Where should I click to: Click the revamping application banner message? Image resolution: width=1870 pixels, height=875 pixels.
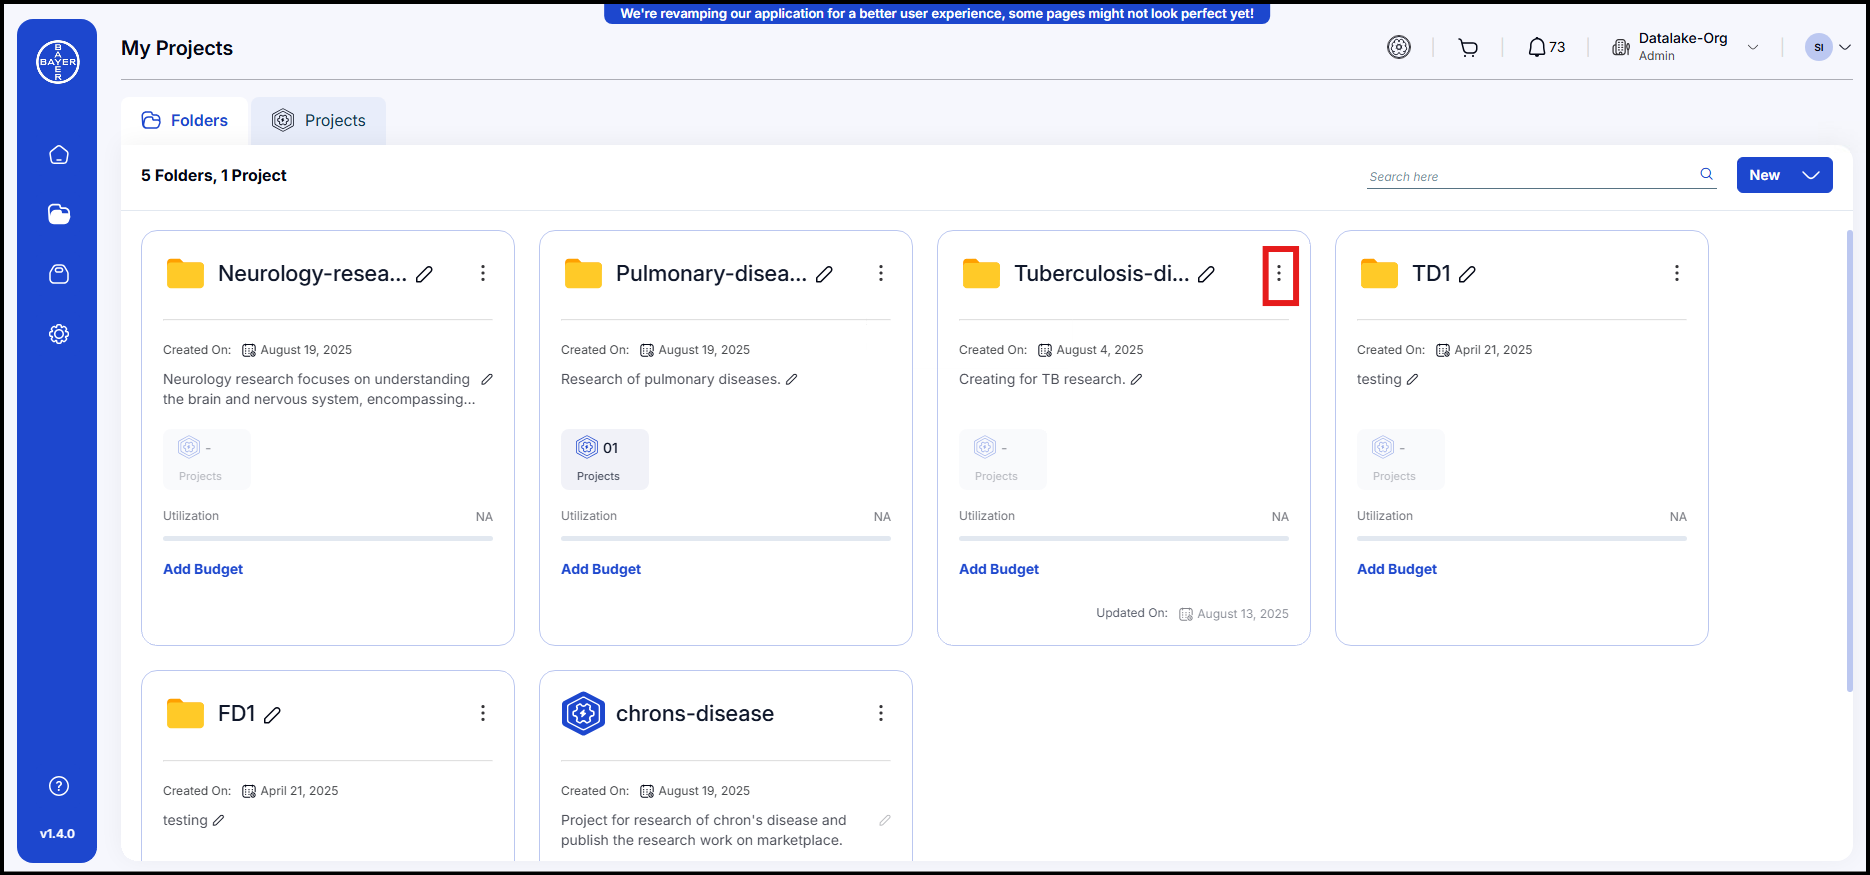(x=937, y=14)
